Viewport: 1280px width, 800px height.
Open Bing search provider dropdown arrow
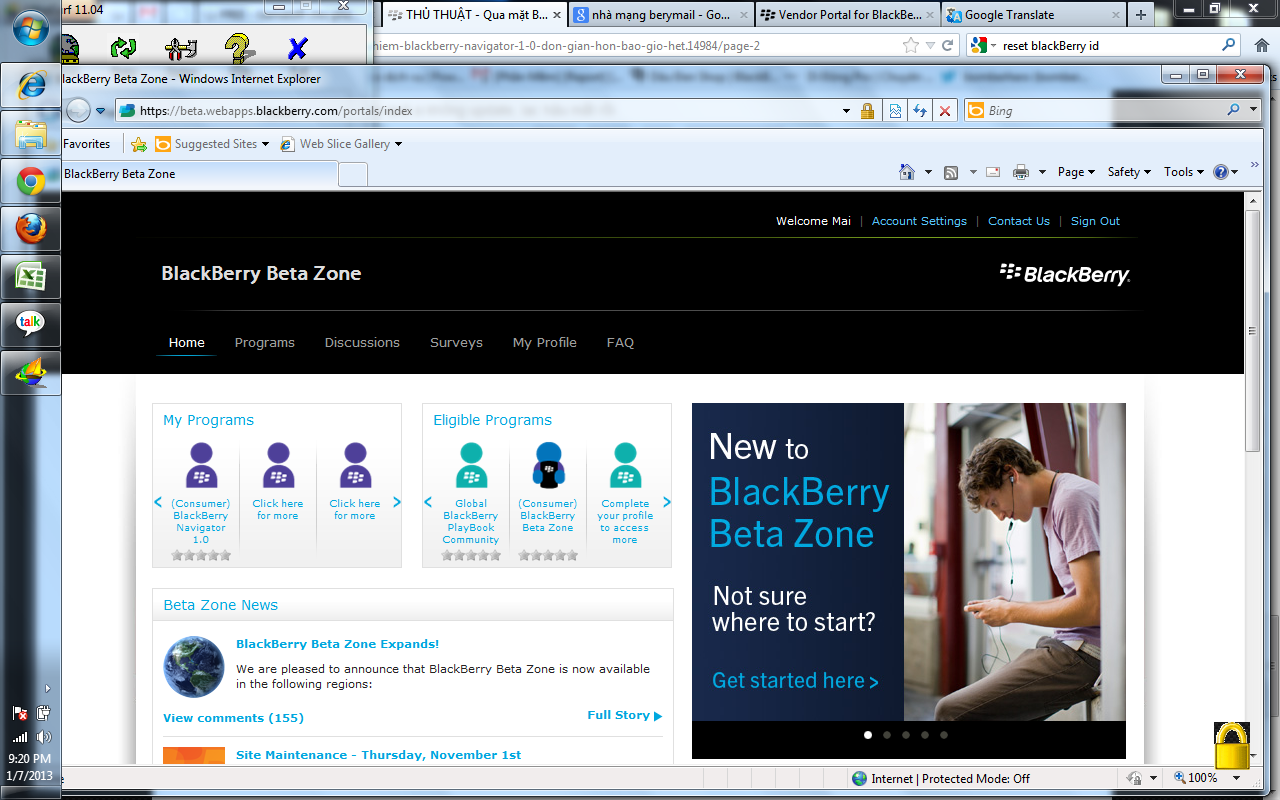(1254, 111)
